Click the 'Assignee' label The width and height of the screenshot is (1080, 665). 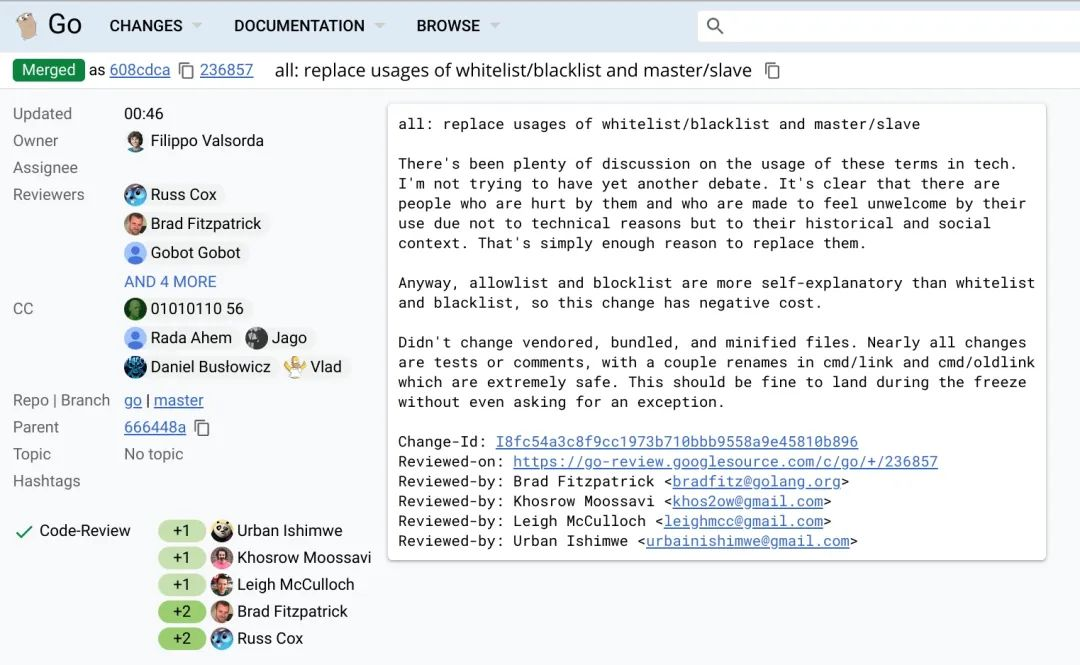45,167
